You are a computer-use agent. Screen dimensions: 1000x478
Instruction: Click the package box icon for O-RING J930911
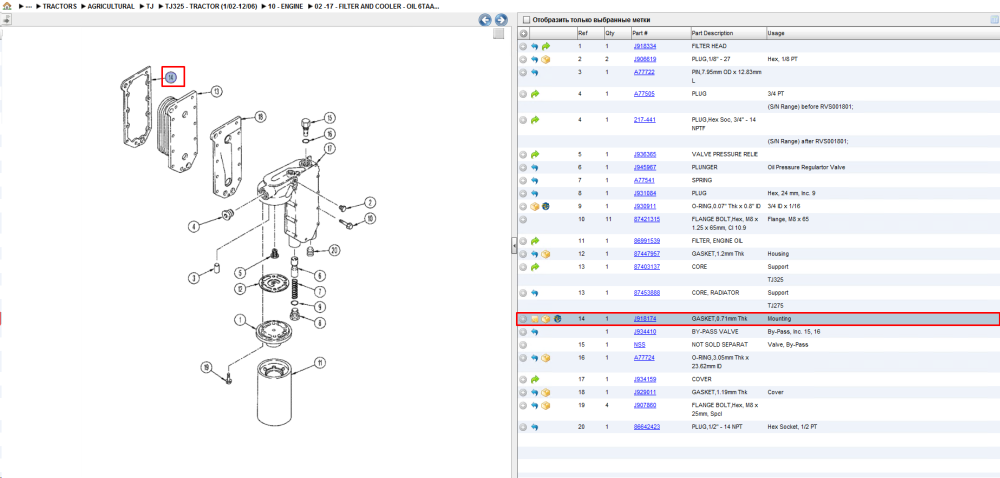[x=535, y=206]
